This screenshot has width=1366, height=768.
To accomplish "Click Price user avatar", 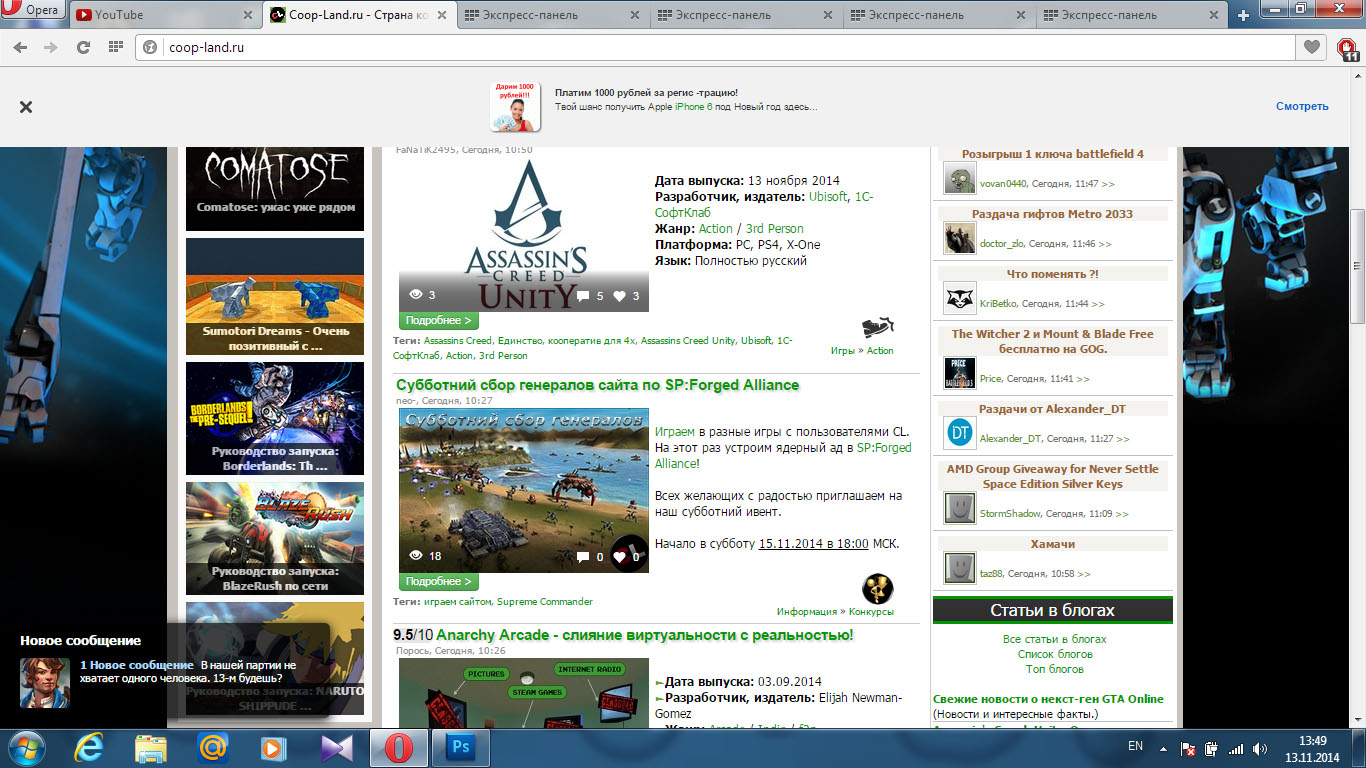I will point(960,374).
